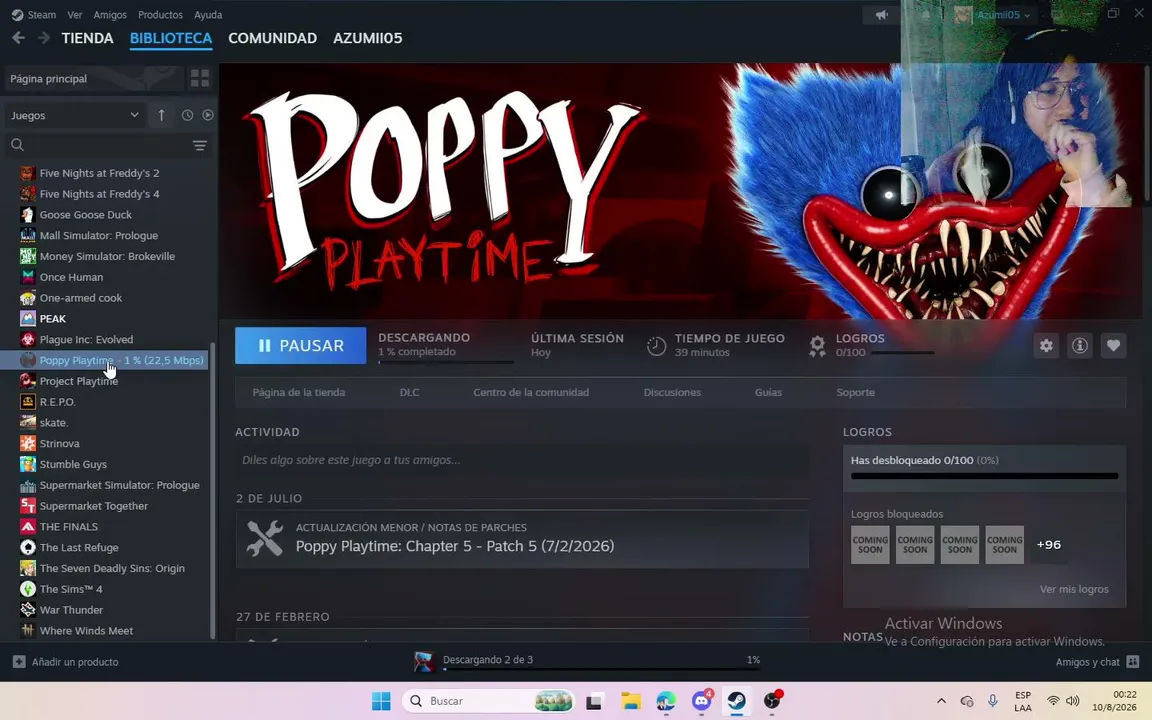The image size is (1152, 720).
Task: Open the DLC link
Action: (x=409, y=392)
